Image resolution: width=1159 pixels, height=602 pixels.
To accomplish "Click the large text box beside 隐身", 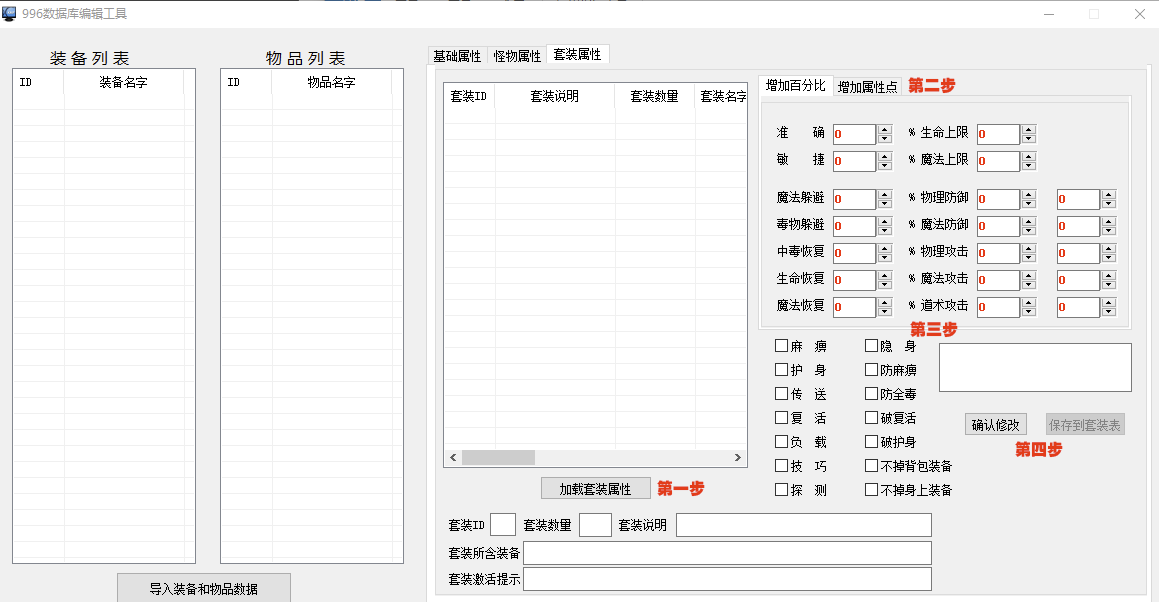I will coord(1035,368).
